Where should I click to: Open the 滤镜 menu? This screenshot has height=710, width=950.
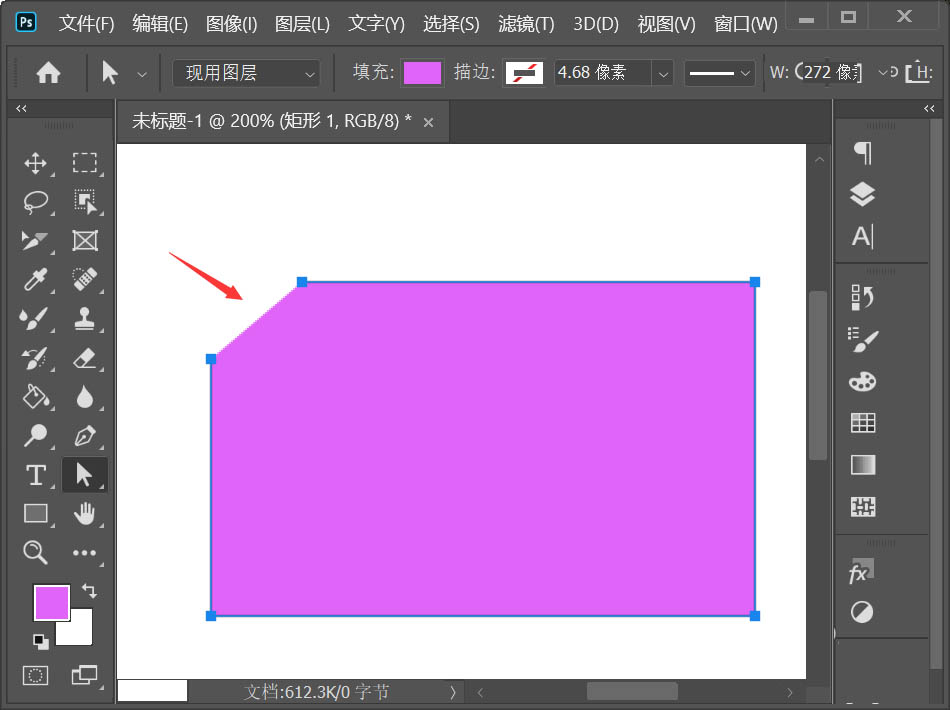[525, 24]
